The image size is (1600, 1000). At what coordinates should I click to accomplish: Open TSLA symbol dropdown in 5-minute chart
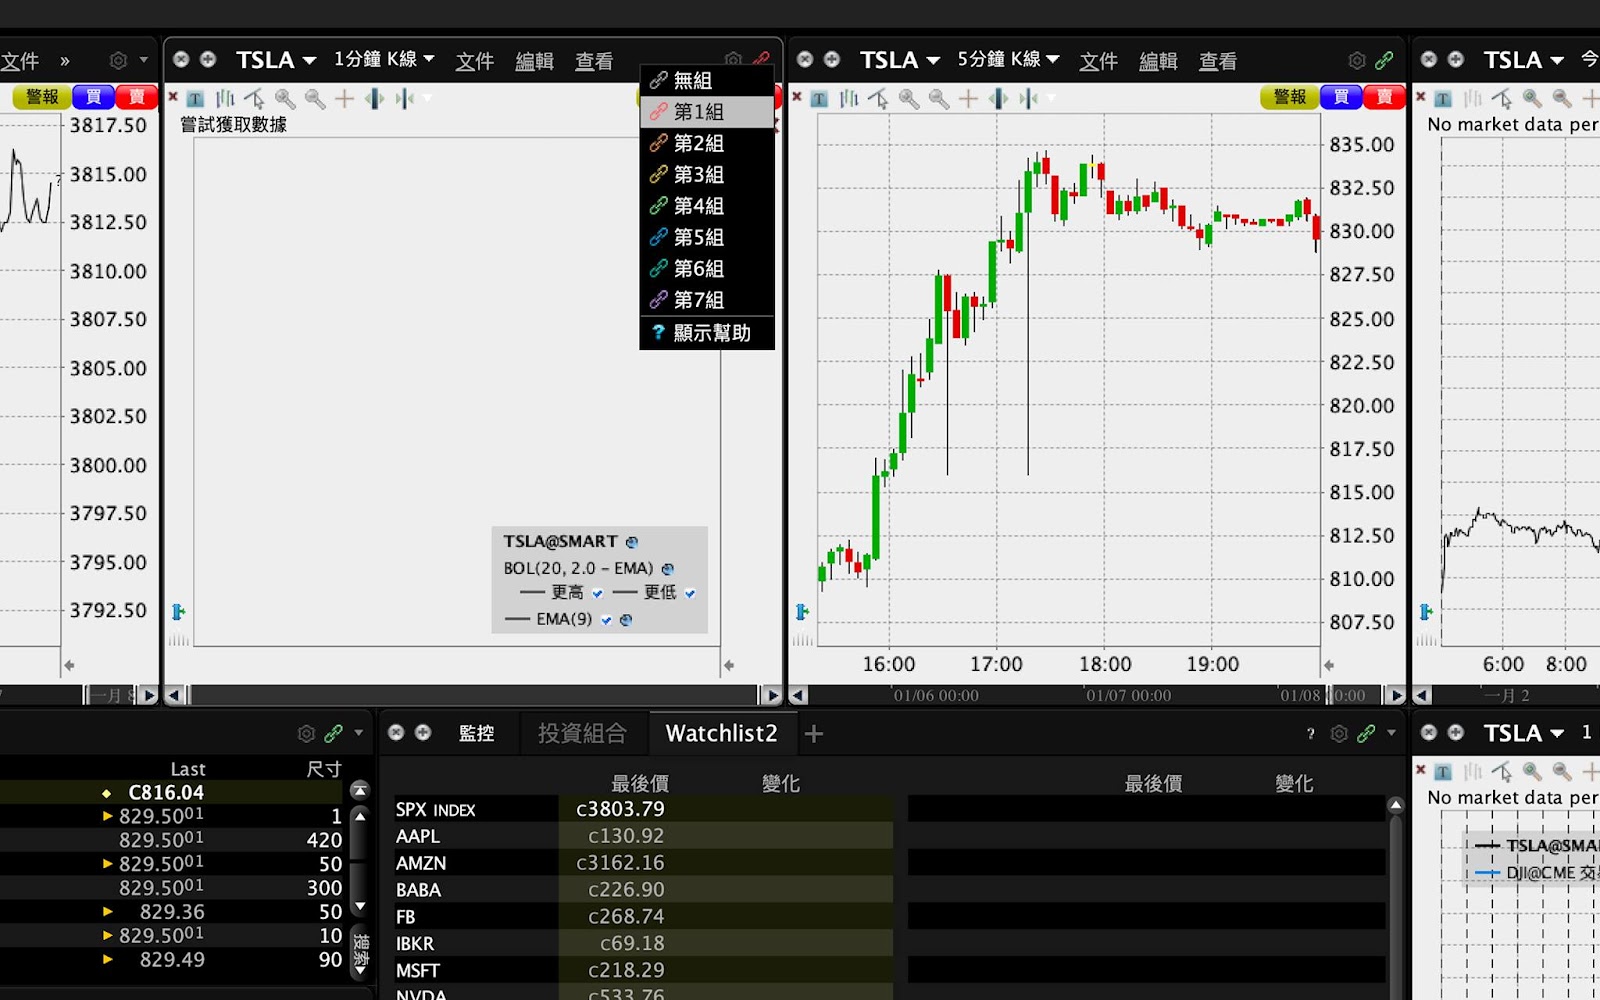[x=900, y=60]
